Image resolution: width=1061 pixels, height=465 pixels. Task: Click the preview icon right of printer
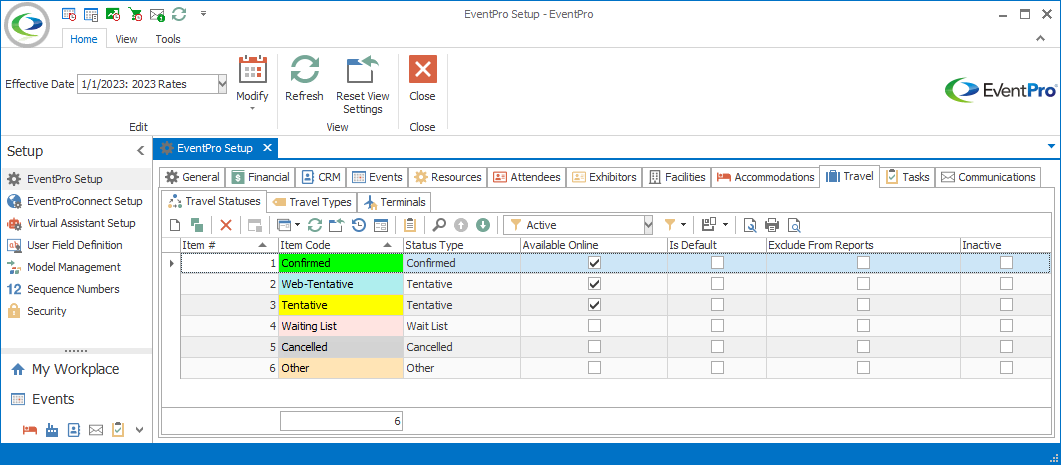tap(794, 225)
